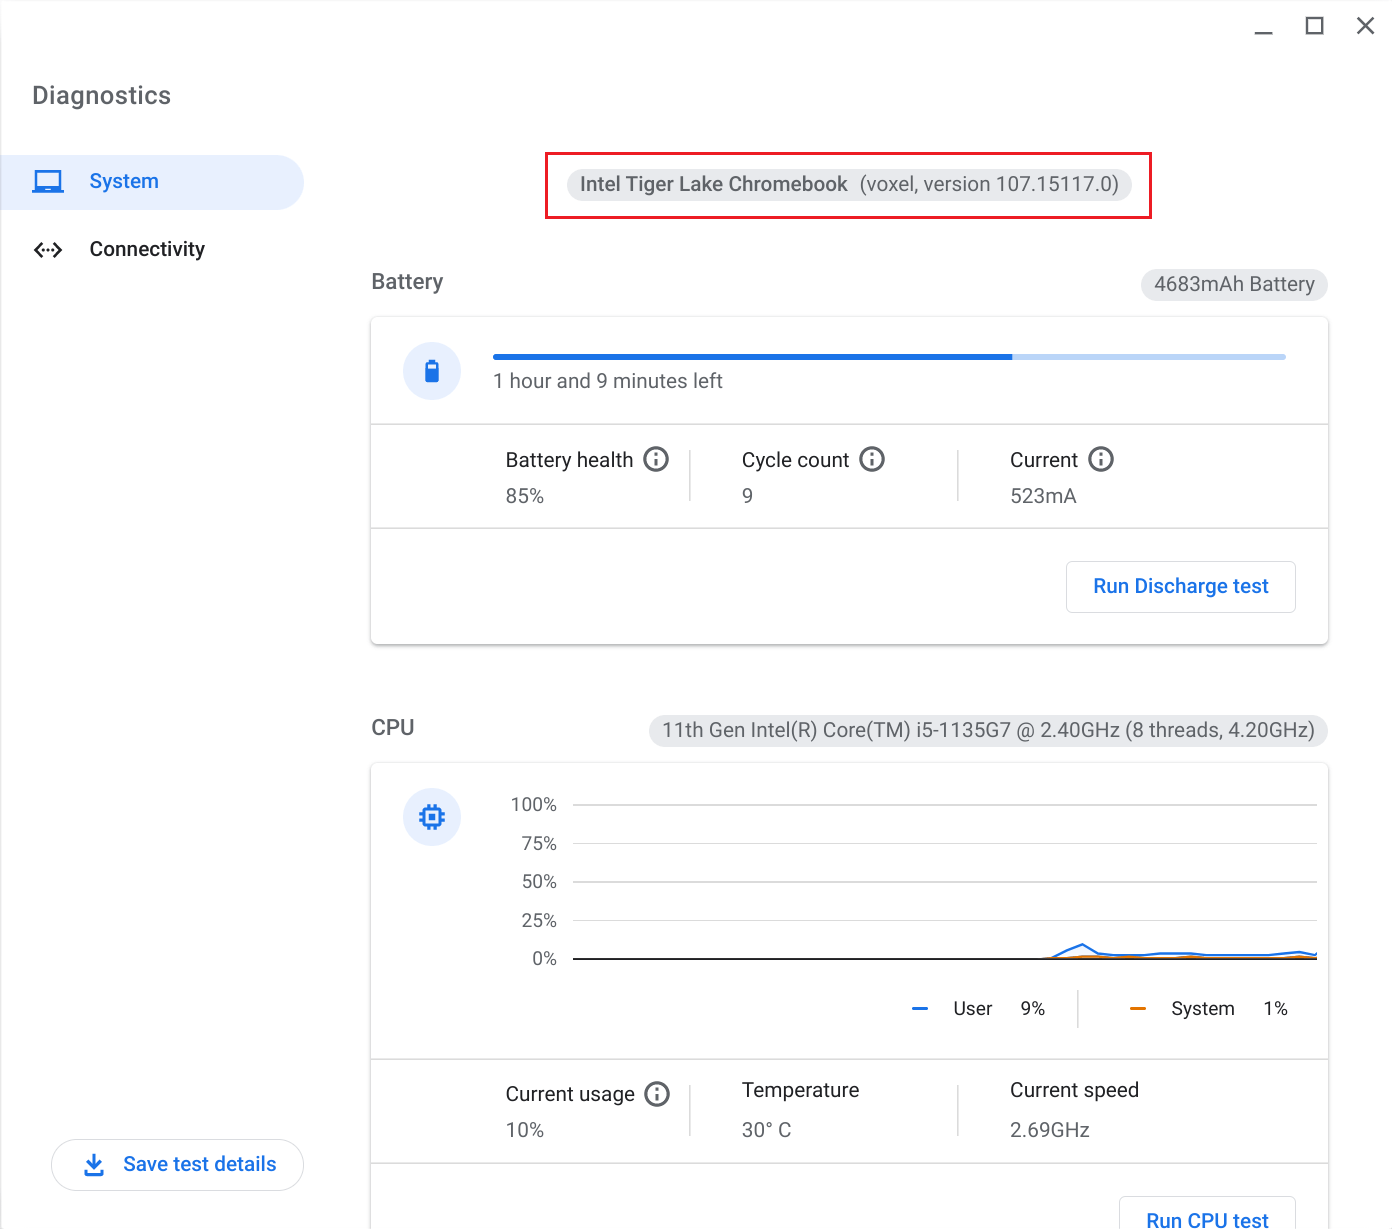Click the Current usage info icon

pos(658,1094)
